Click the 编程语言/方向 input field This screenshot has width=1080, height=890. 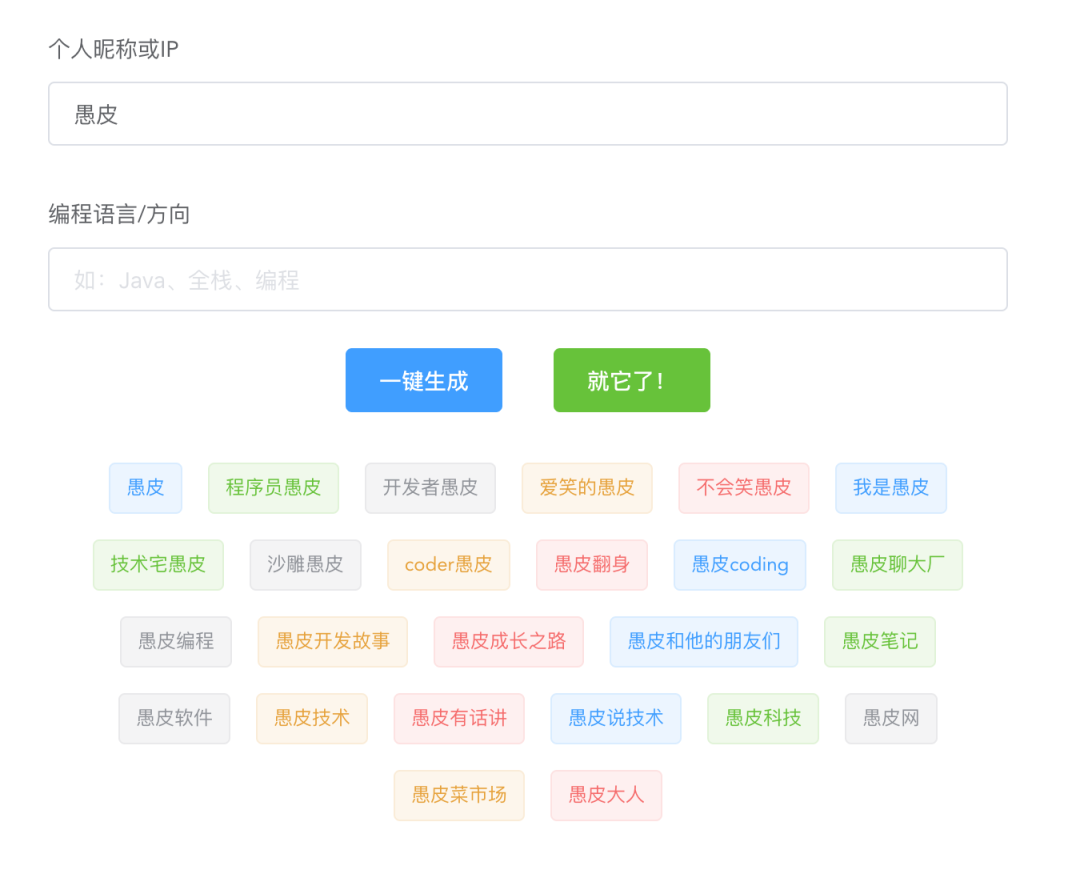point(527,279)
